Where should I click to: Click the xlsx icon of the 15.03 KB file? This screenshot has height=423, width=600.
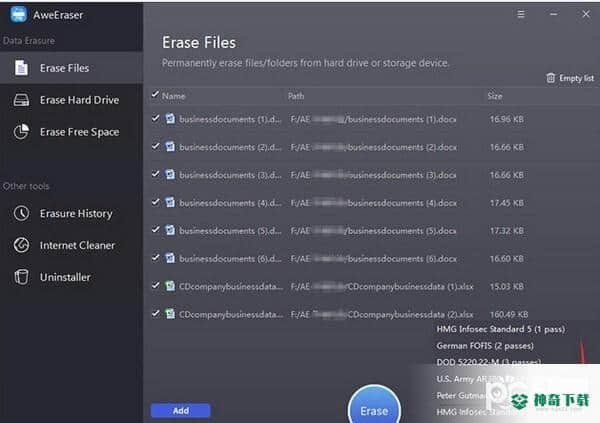[170, 286]
